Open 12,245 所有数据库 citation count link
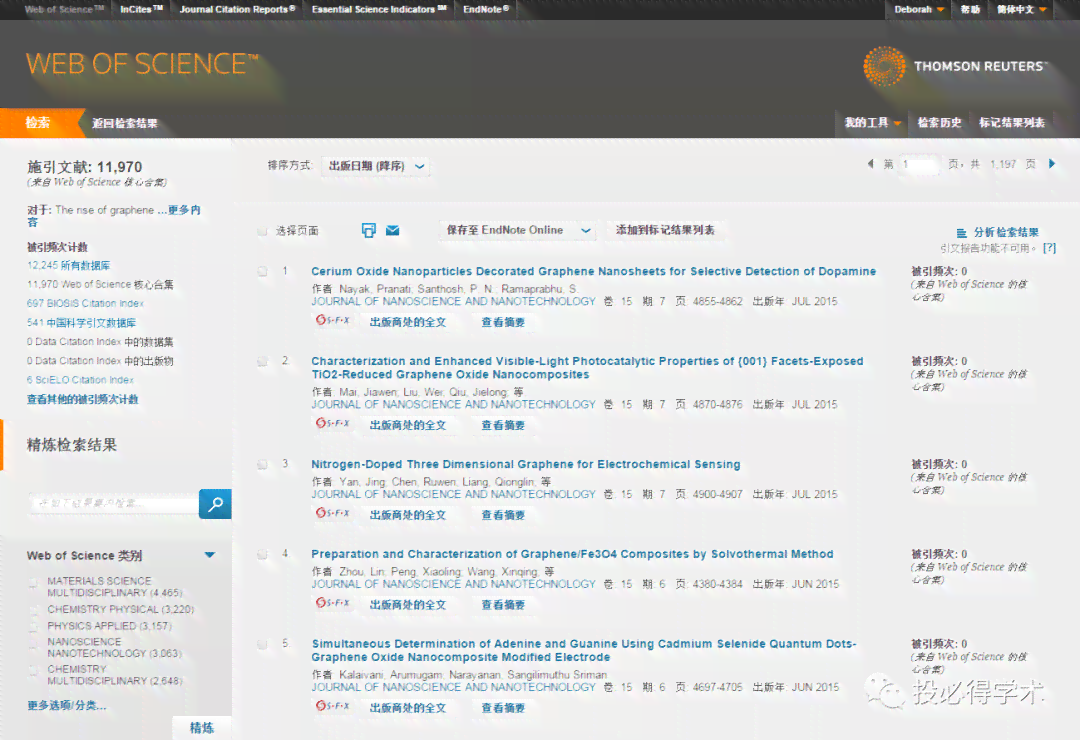 tap(68, 265)
